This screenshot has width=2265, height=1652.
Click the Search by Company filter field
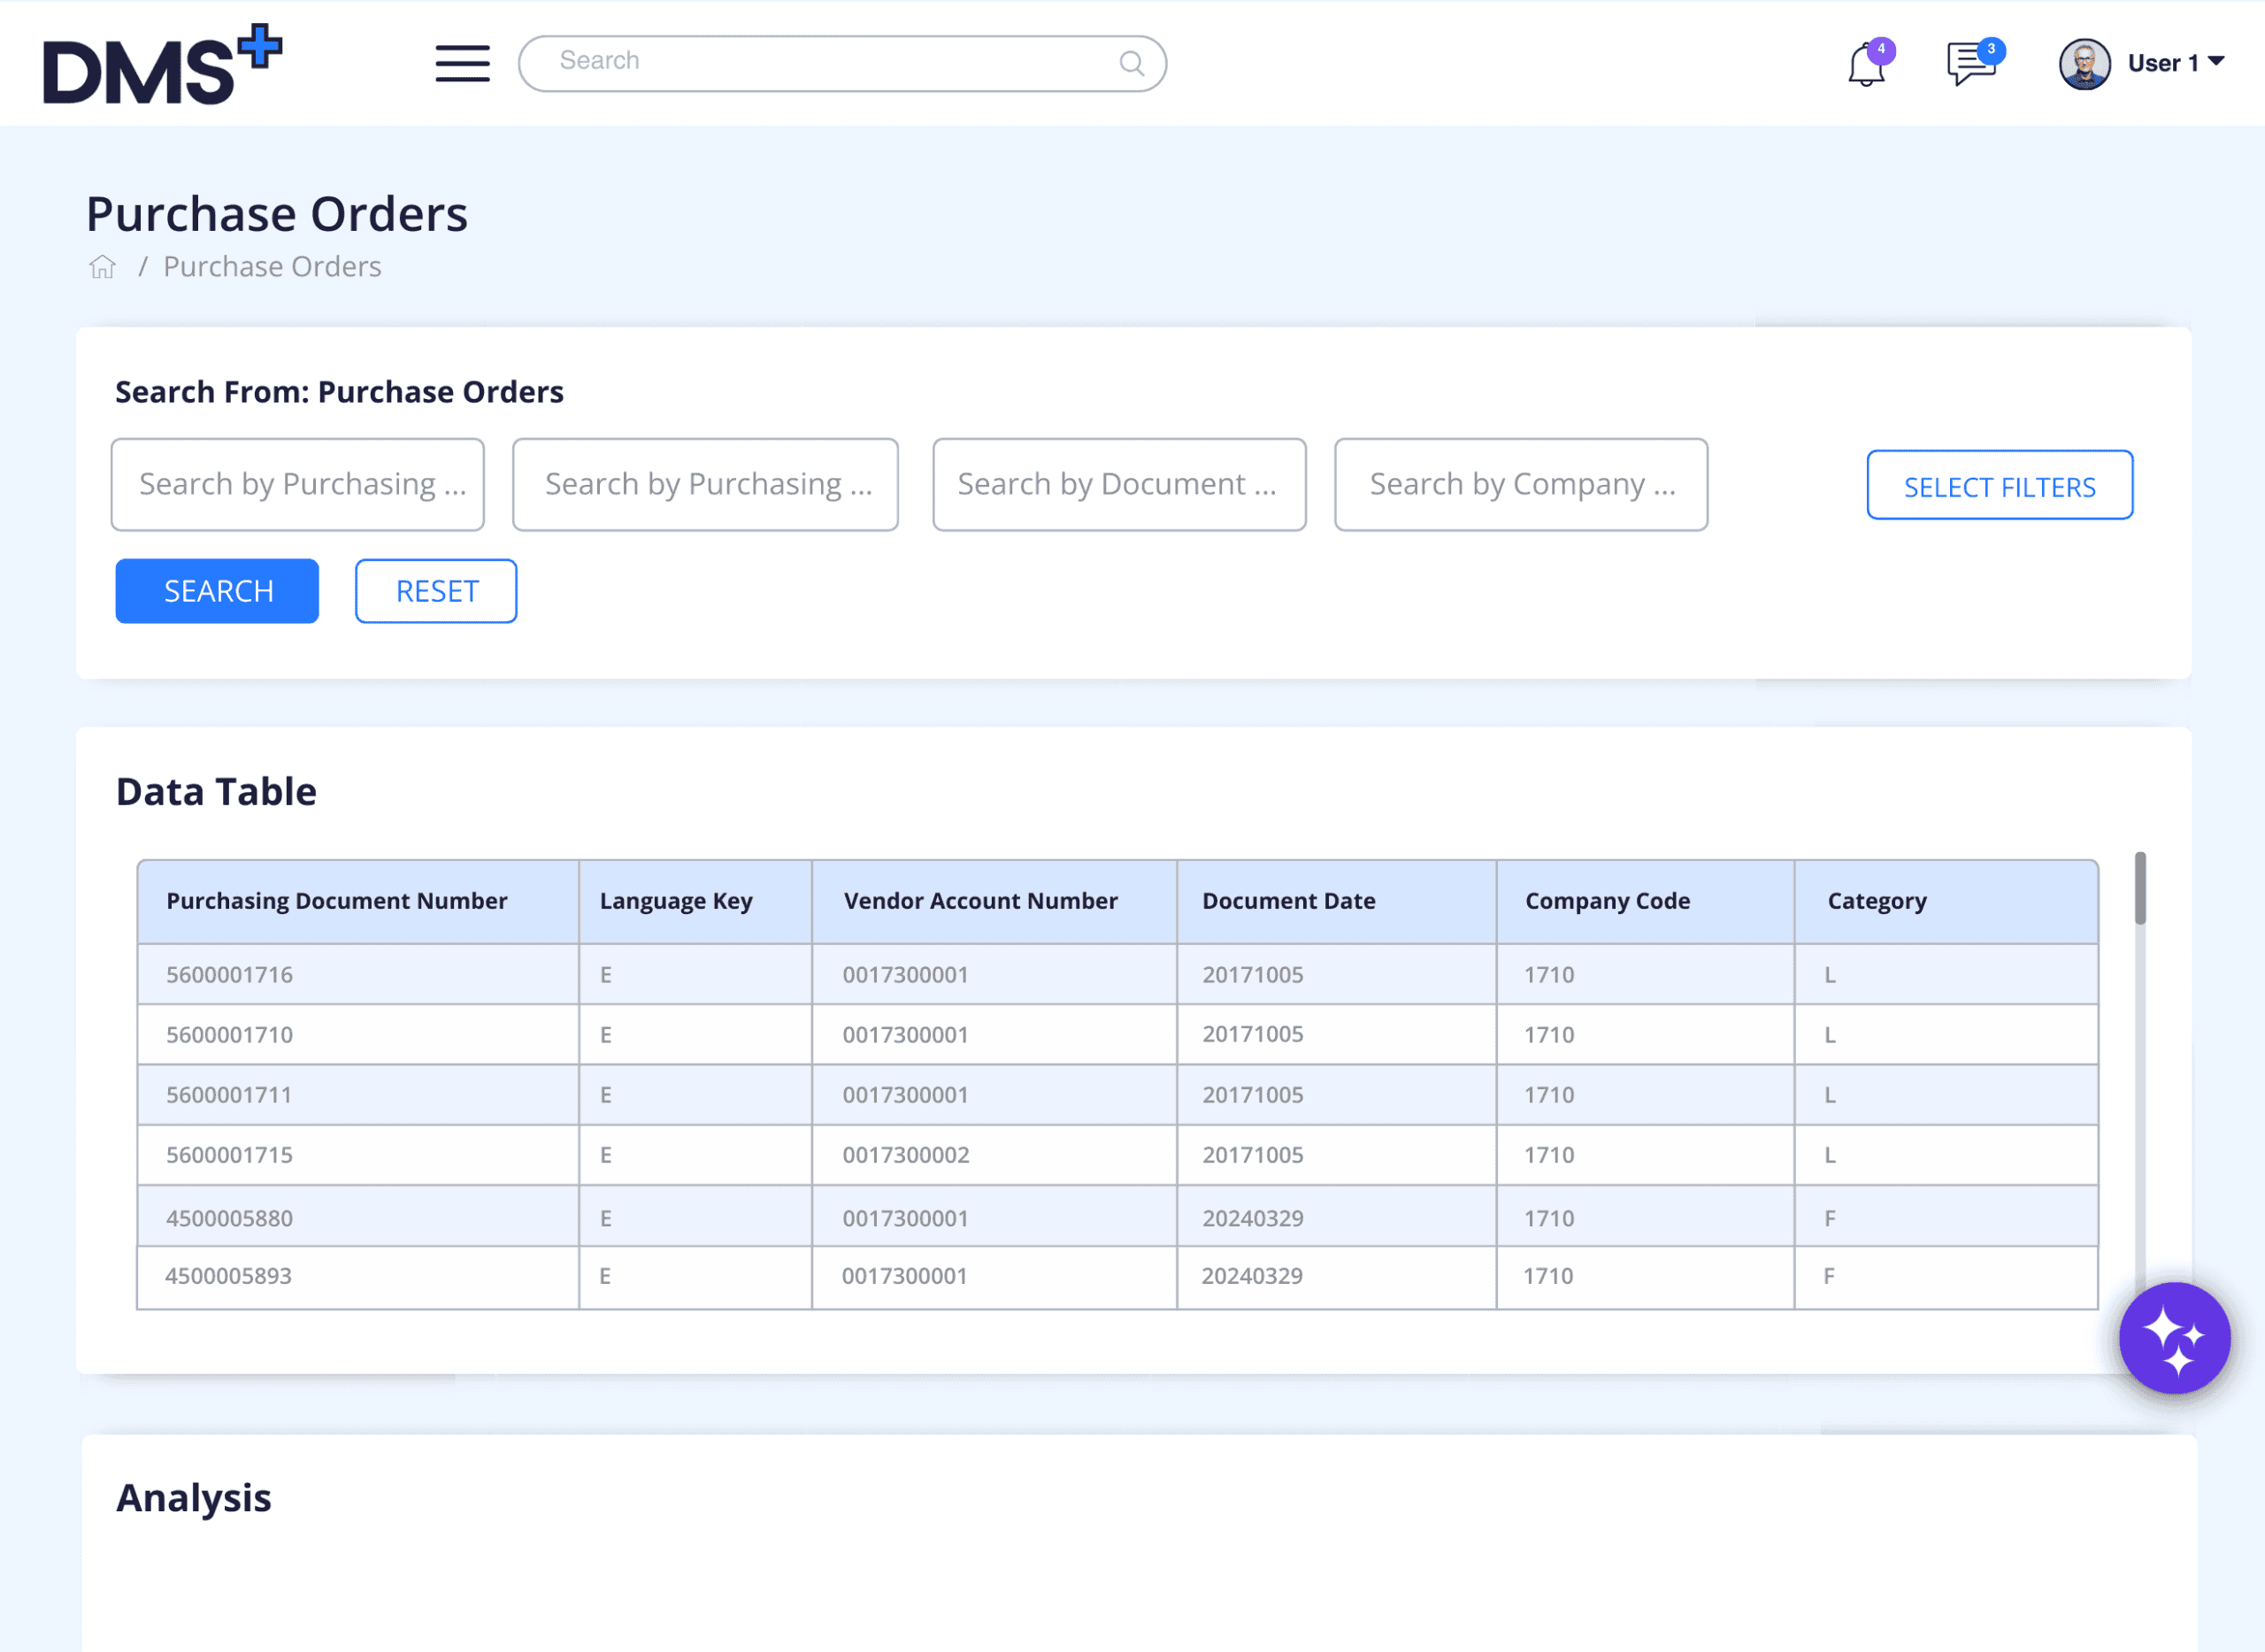click(x=1521, y=484)
